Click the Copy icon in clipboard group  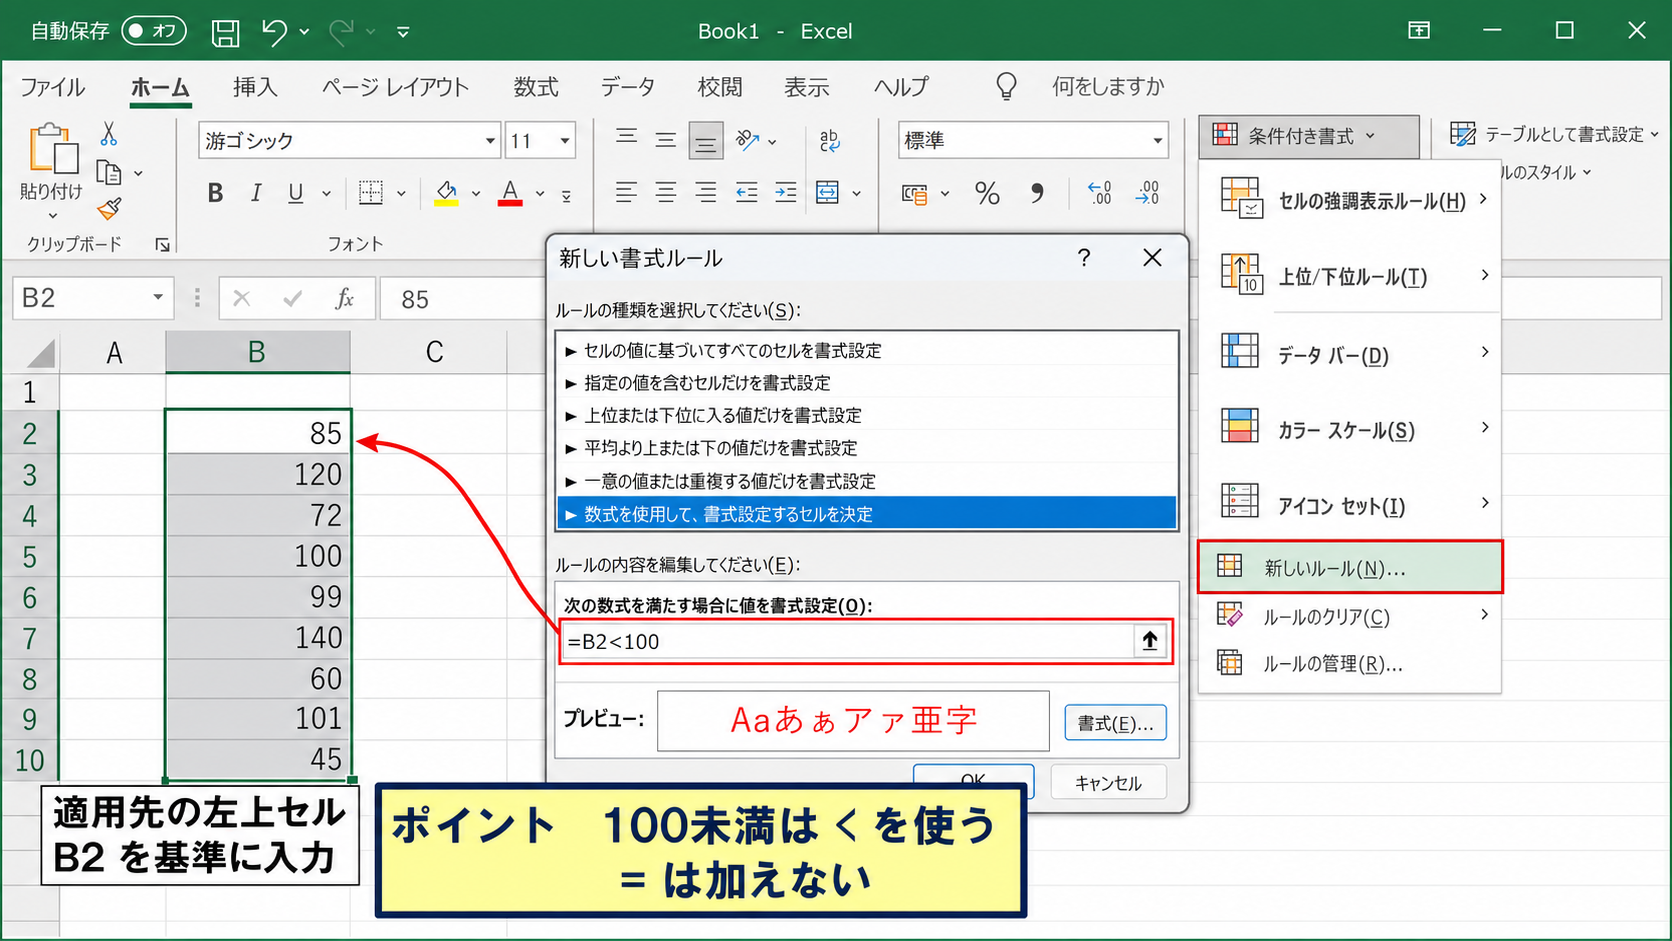(x=108, y=173)
